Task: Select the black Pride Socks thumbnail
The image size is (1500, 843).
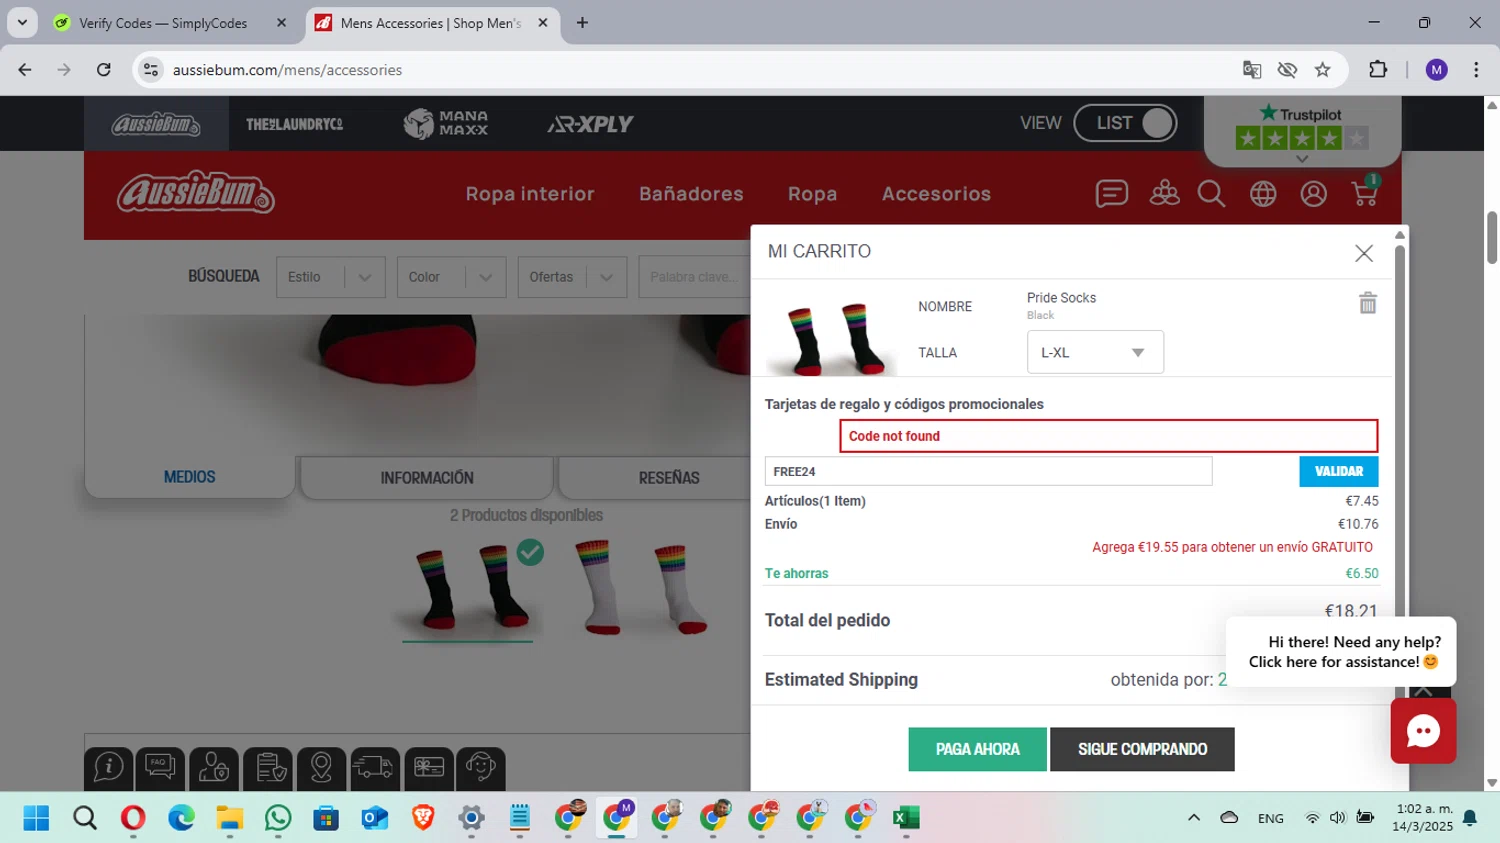Action: tap(468, 588)
